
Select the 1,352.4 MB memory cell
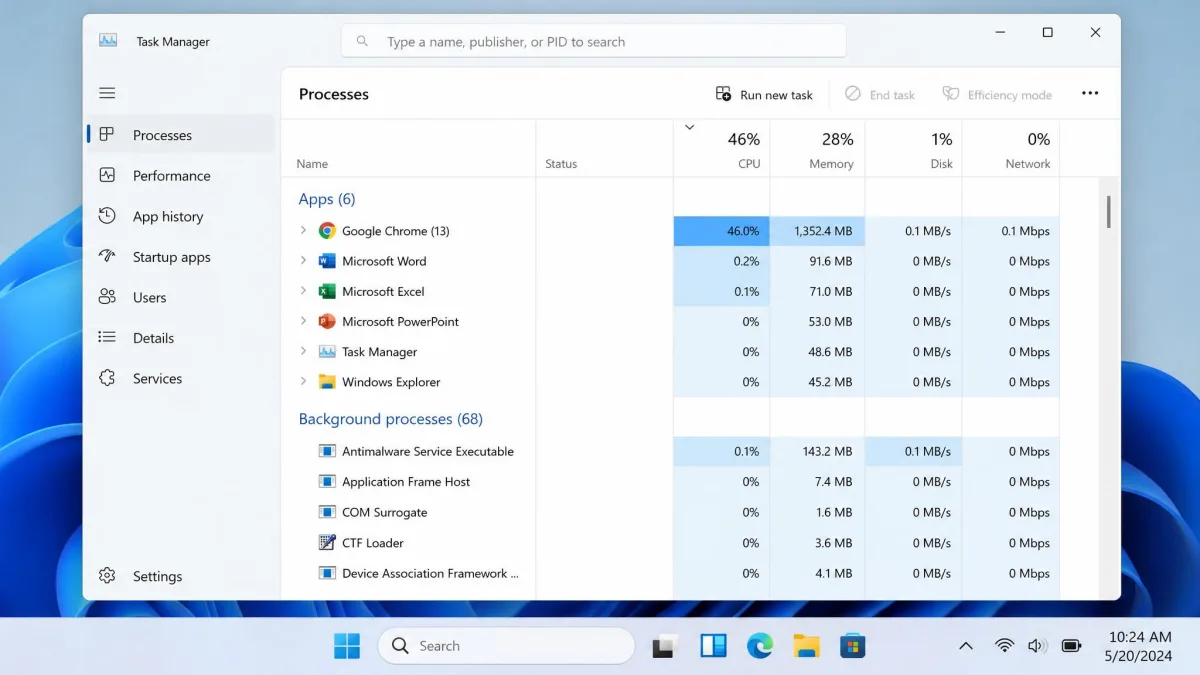click(817, 231)
